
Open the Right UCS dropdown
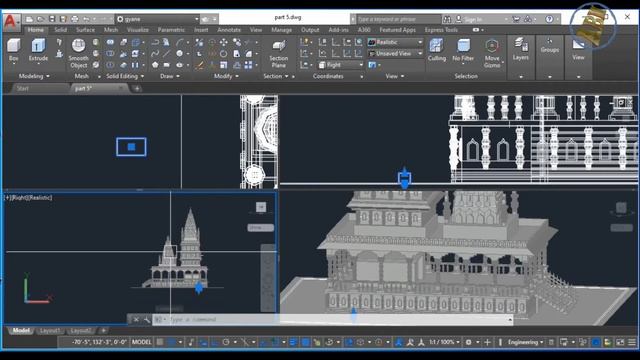pyautogui.click(x=340, y=65)
